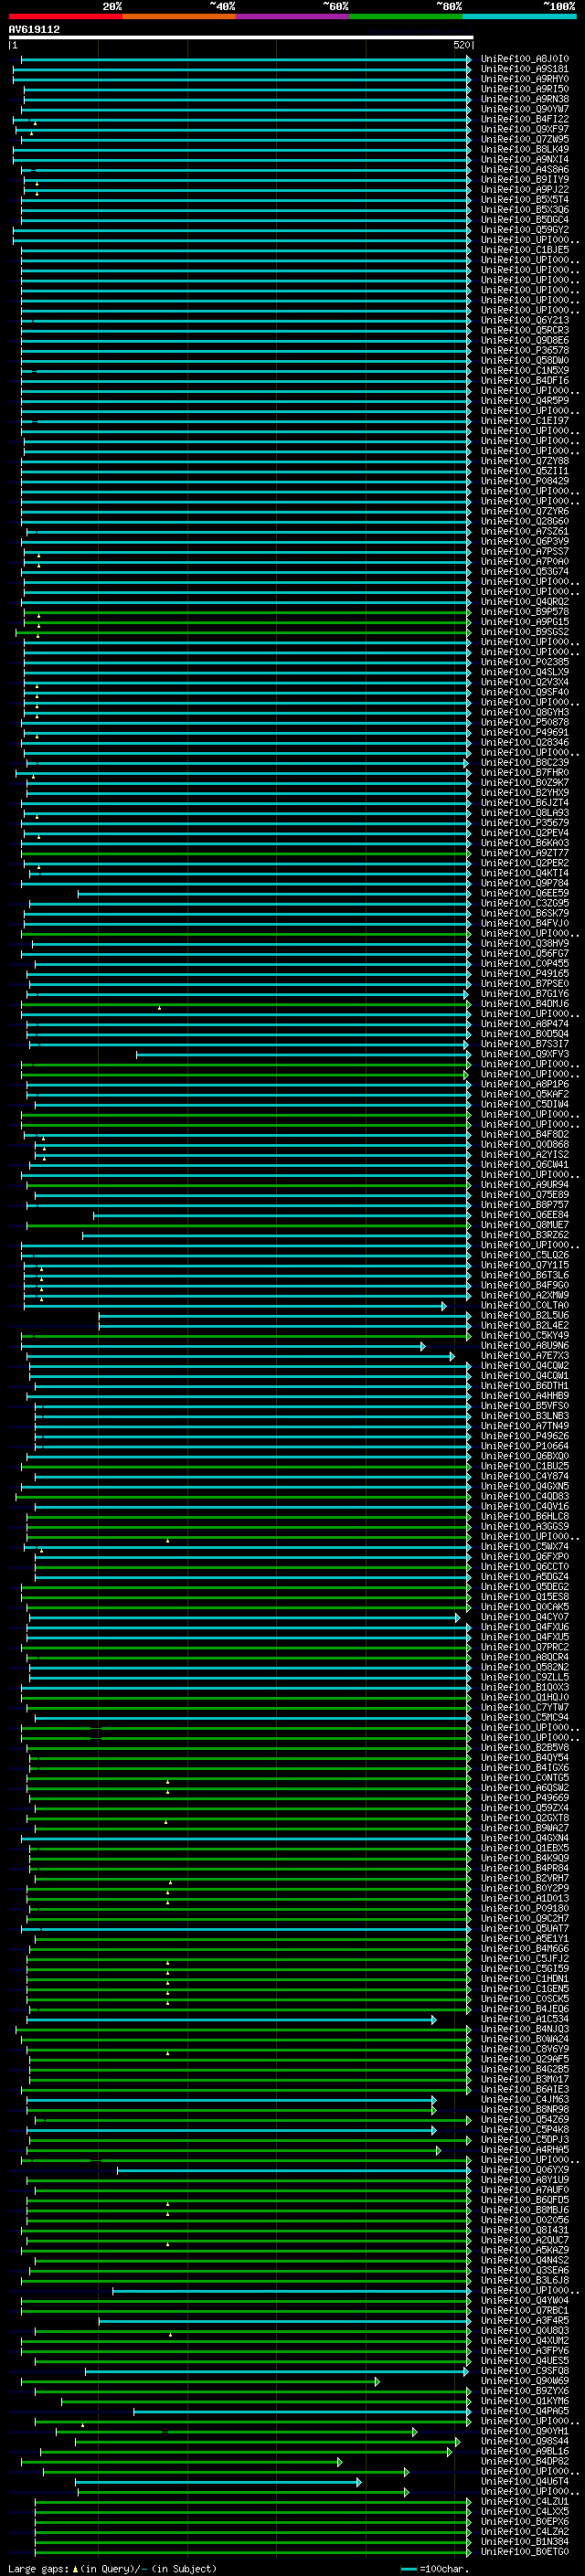Select the UniRef100_B4DFI6 label
The image size is (585, 2576).
pos(525,380)
